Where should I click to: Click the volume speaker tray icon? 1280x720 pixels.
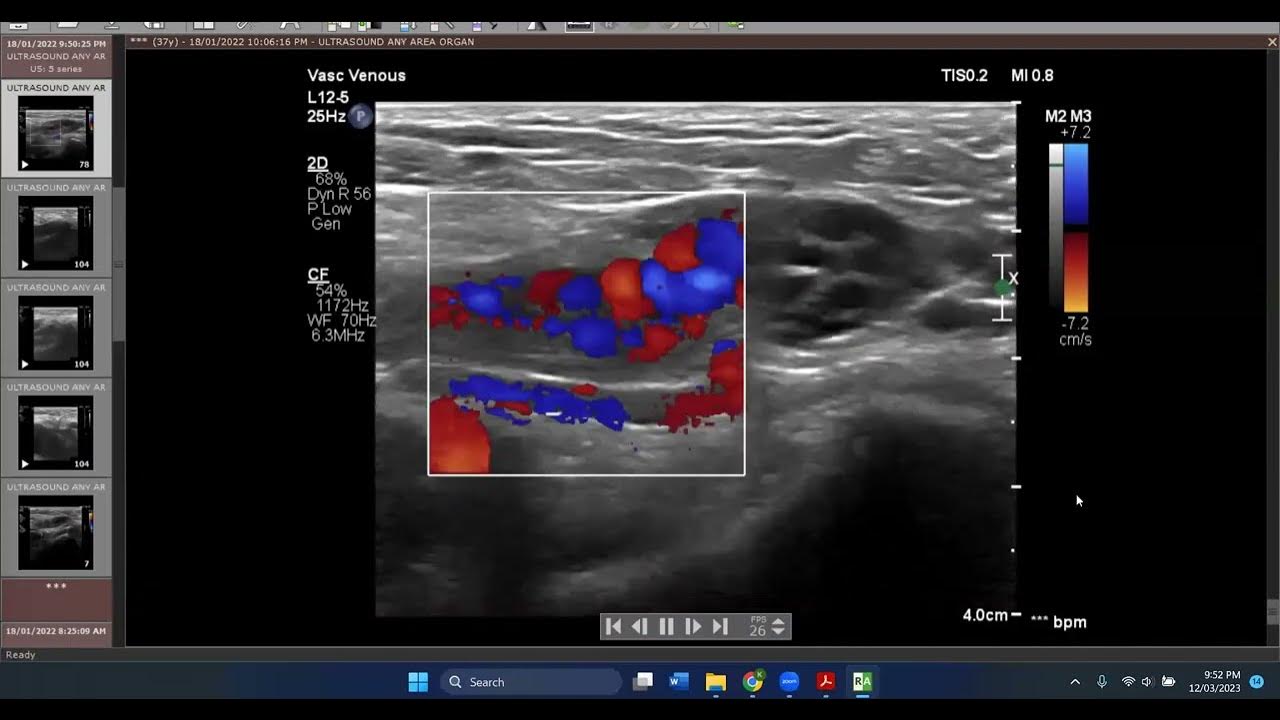[x=1147, y=682]
